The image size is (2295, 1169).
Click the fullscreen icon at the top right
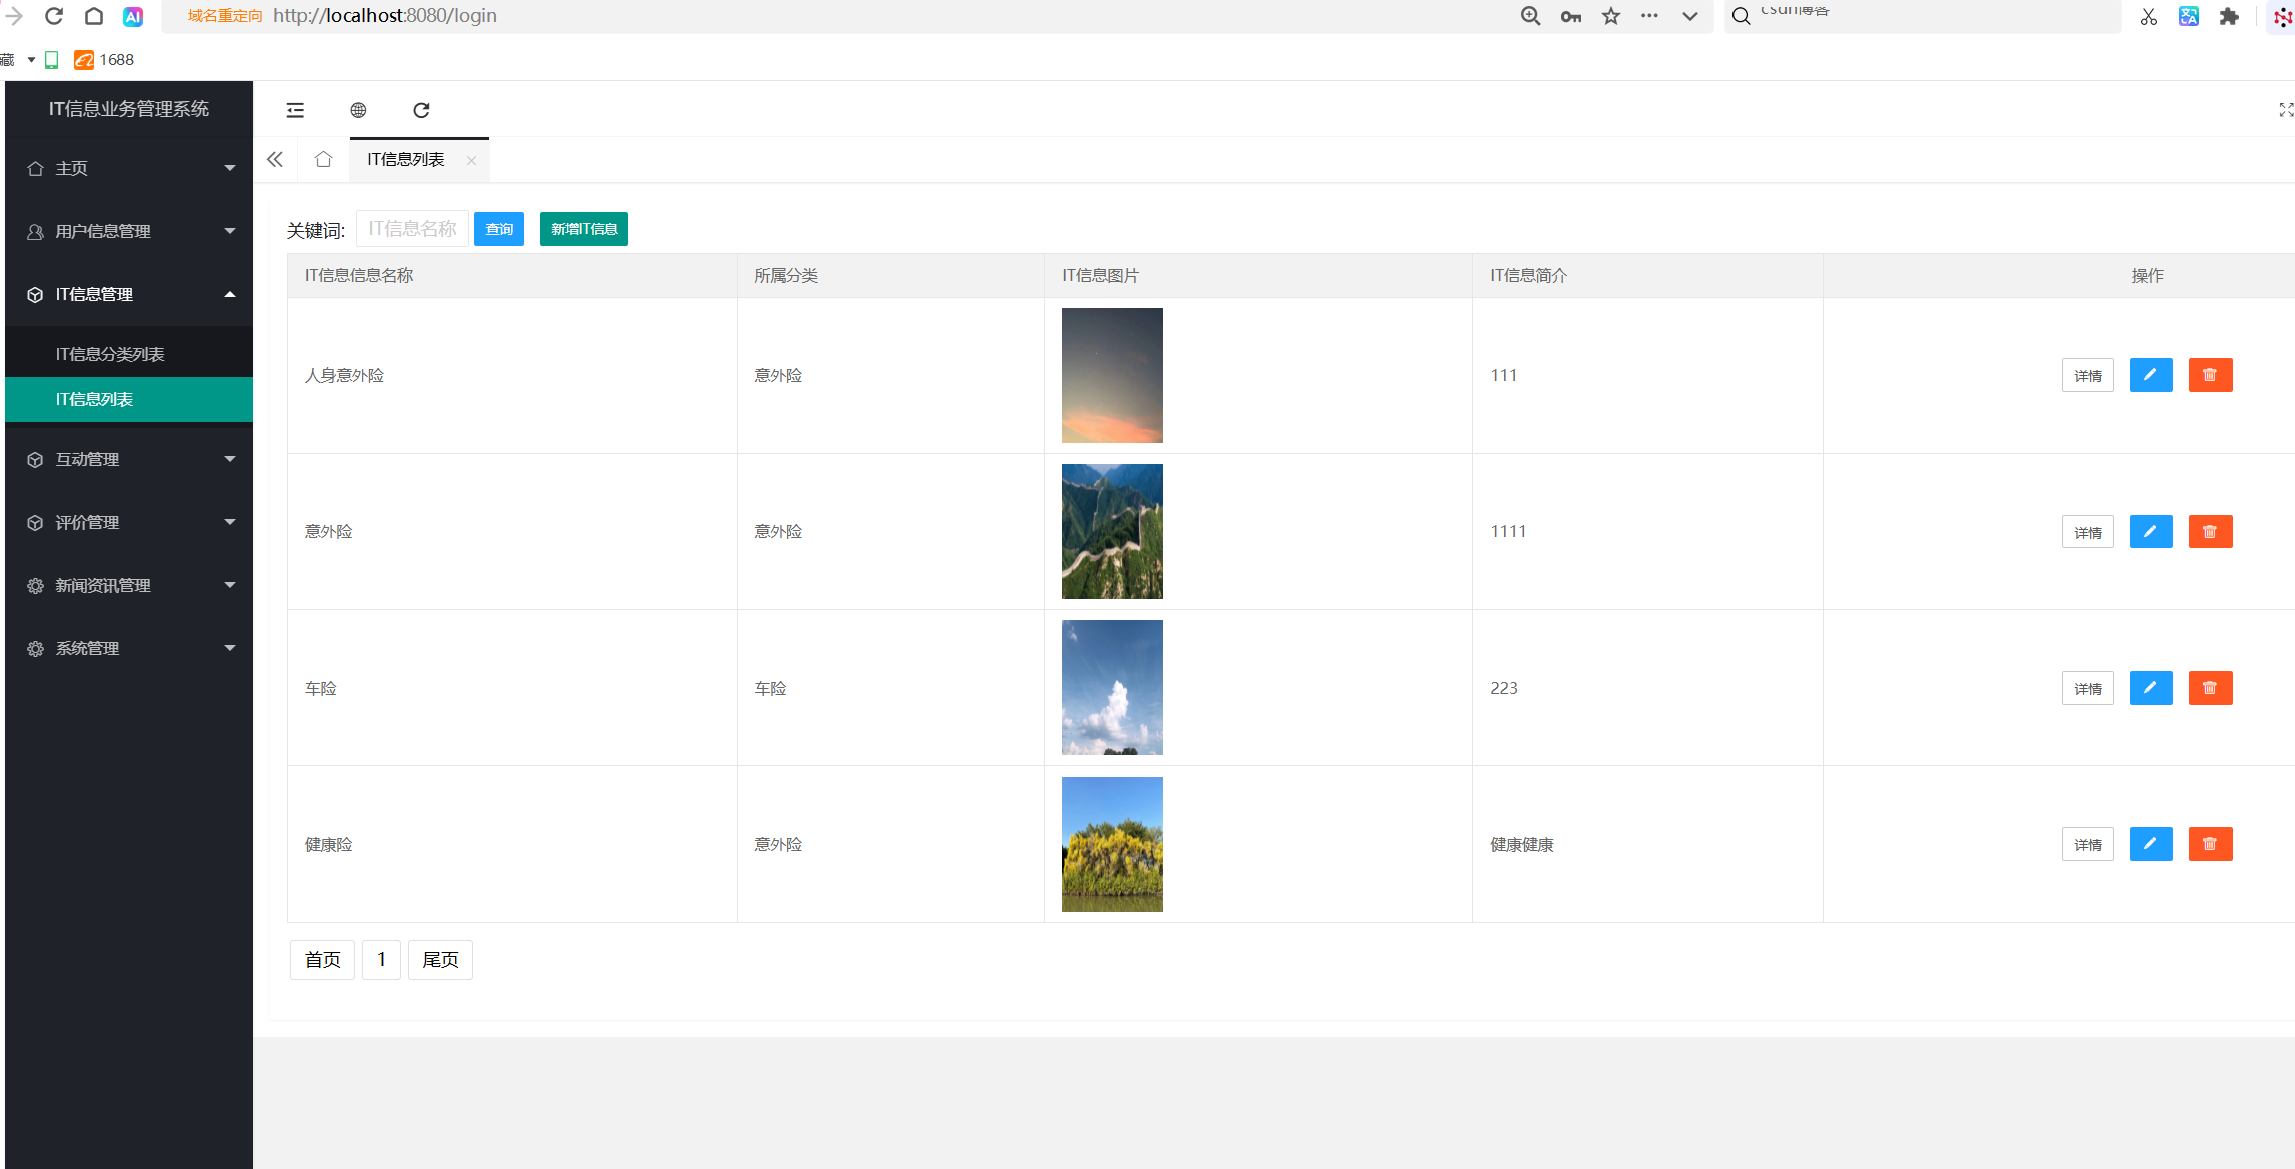click(x=2285, y=110)
